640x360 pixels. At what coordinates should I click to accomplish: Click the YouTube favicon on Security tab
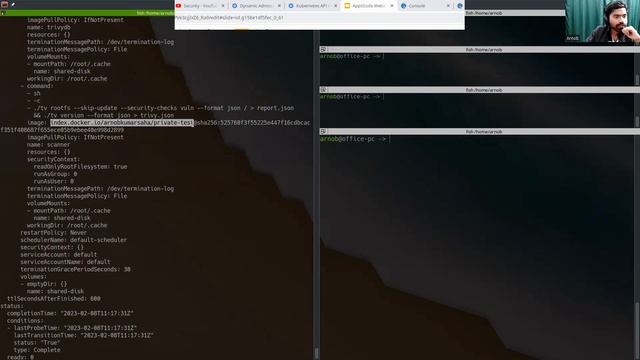tap(178, 6)
